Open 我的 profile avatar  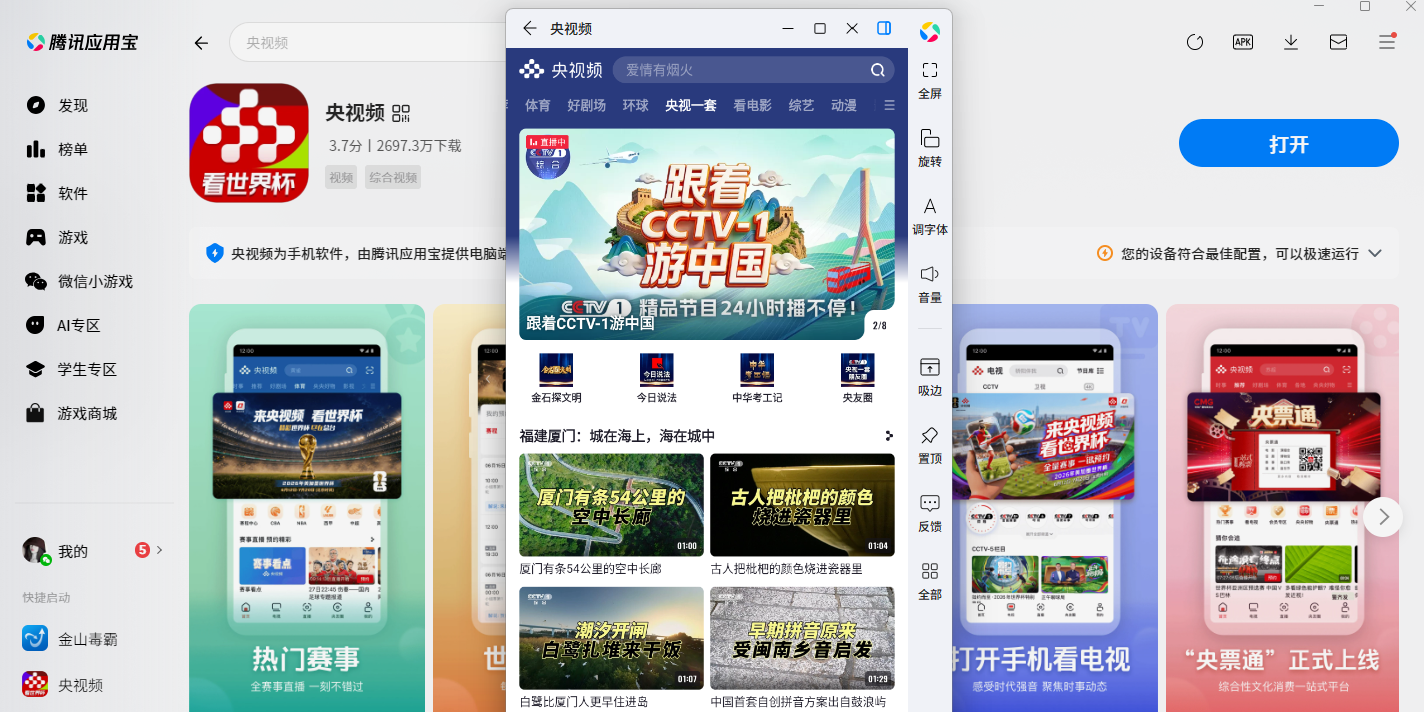[35, 550]
